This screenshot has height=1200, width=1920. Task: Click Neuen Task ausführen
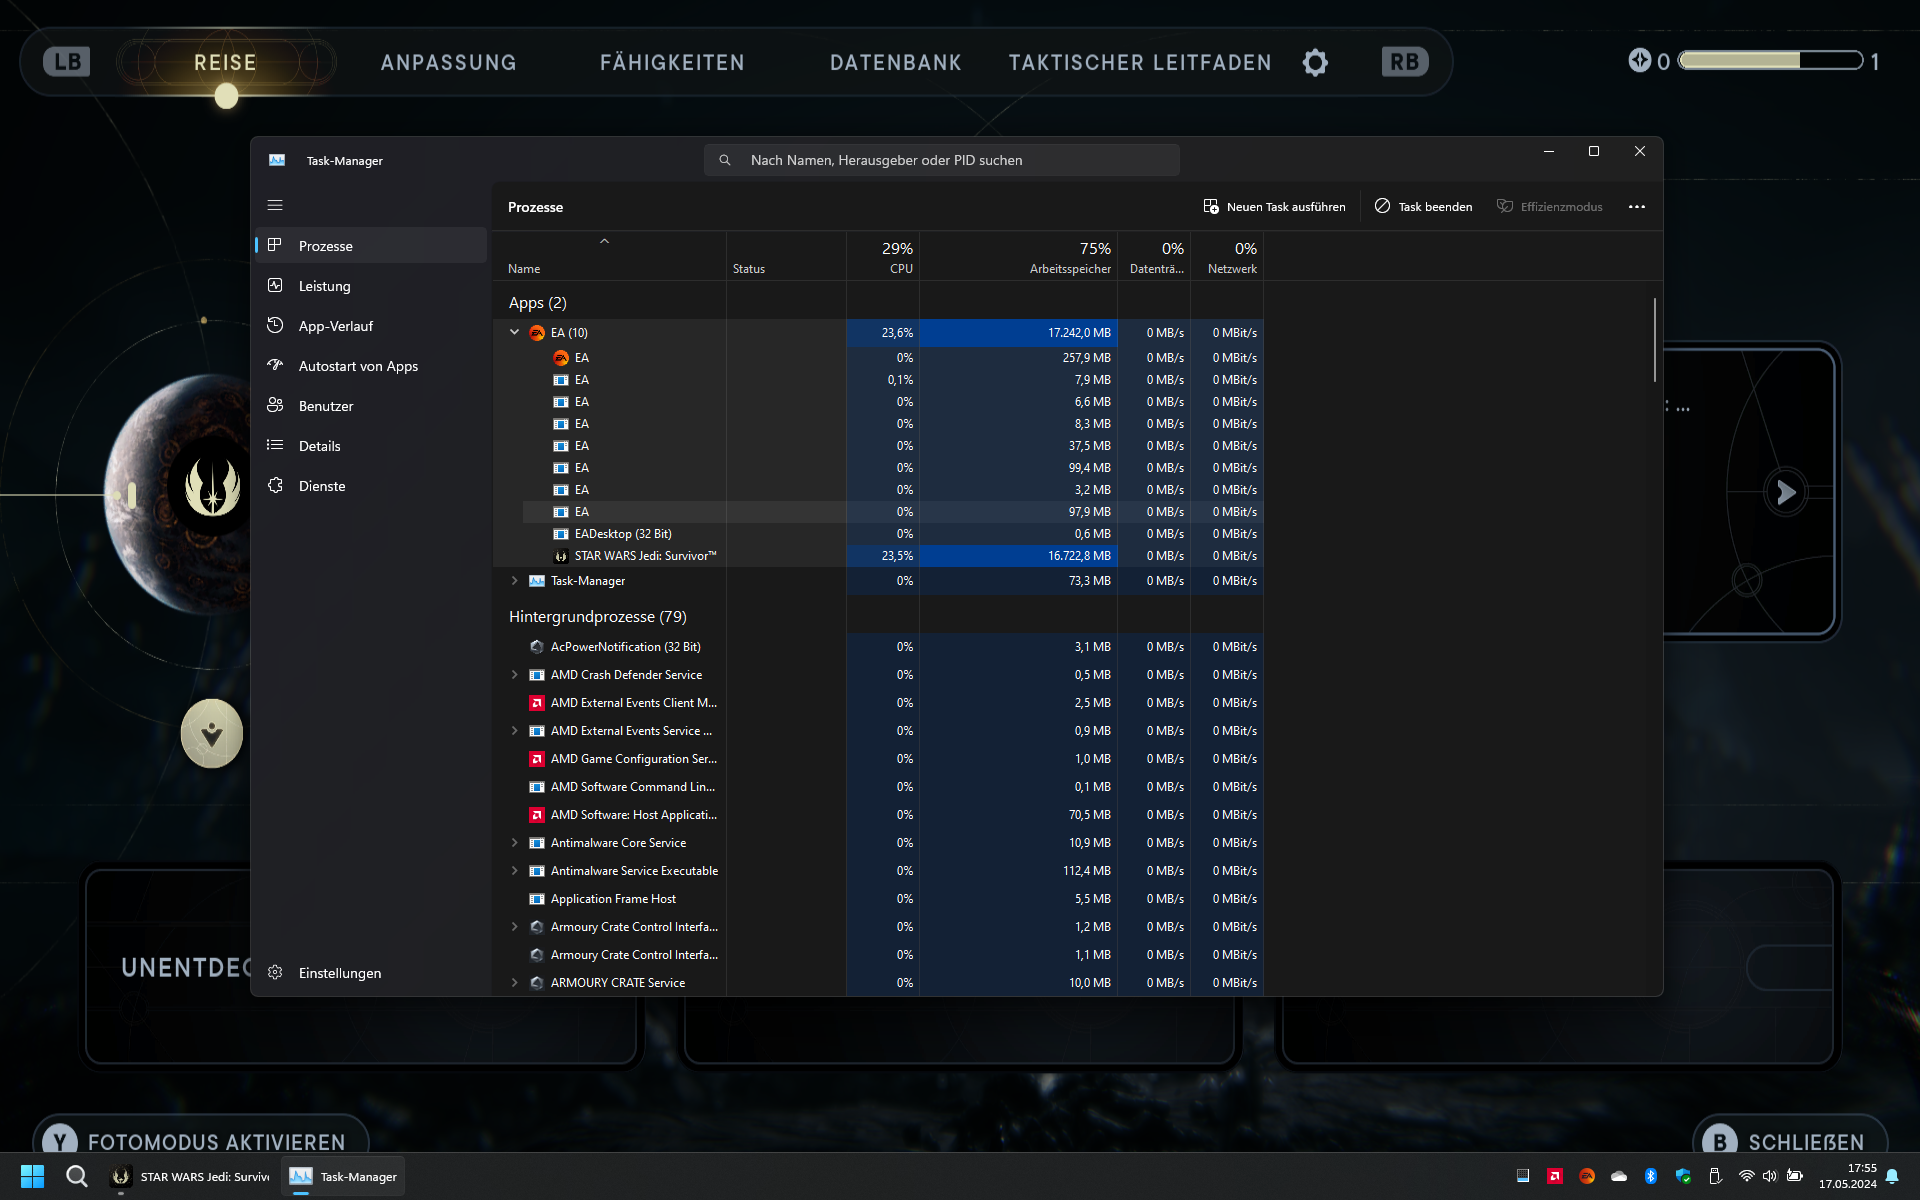(x=1274, y=206)
